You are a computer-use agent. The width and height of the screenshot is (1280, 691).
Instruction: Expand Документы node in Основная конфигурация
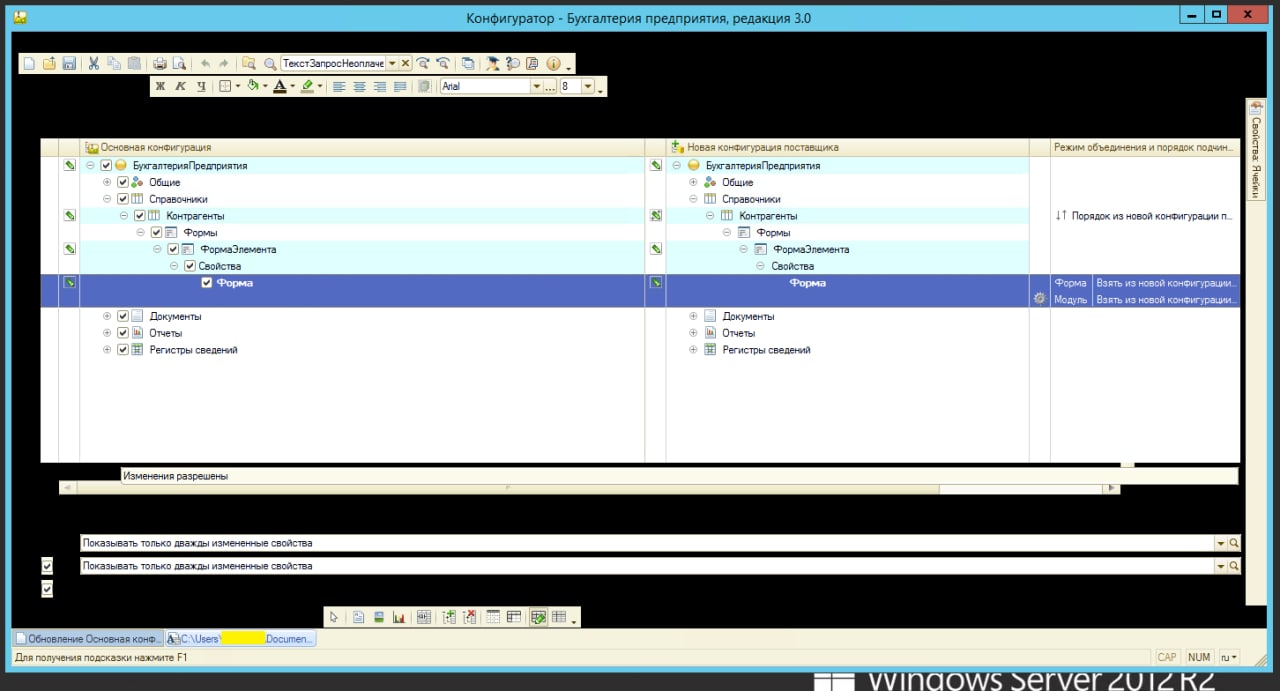[x=107, y=316]
